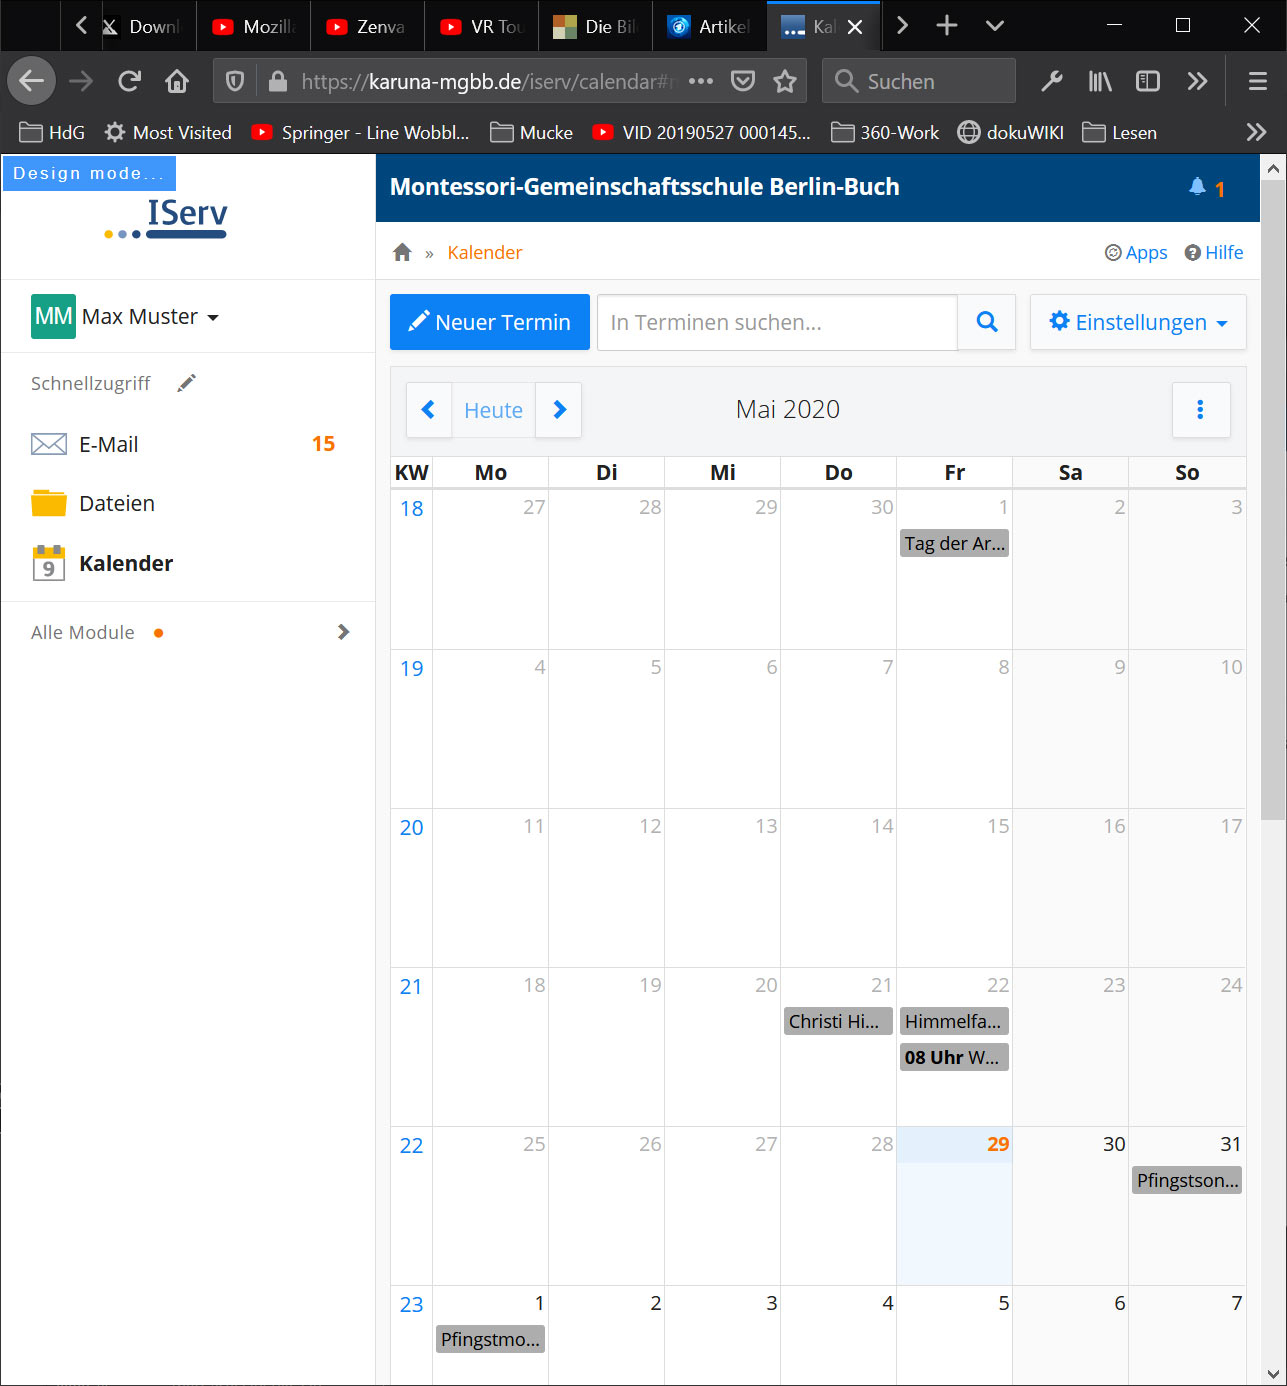Open the Pfingstson... event
This screenshot has width=1287, height=1386.
tap(1187, 1180)
